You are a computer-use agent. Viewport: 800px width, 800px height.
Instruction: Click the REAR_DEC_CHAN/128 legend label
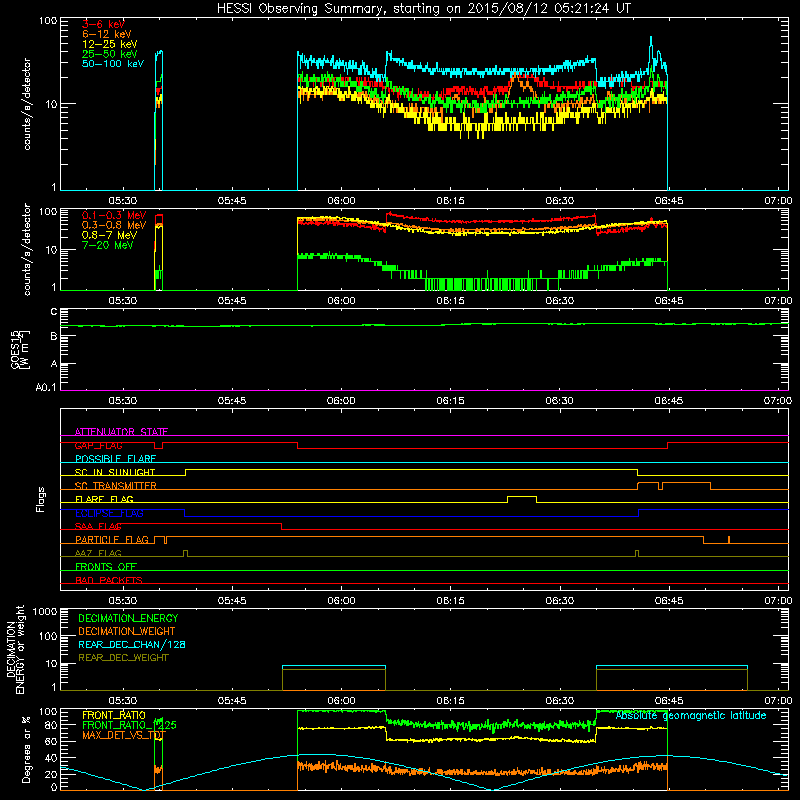tap(132, 644)
